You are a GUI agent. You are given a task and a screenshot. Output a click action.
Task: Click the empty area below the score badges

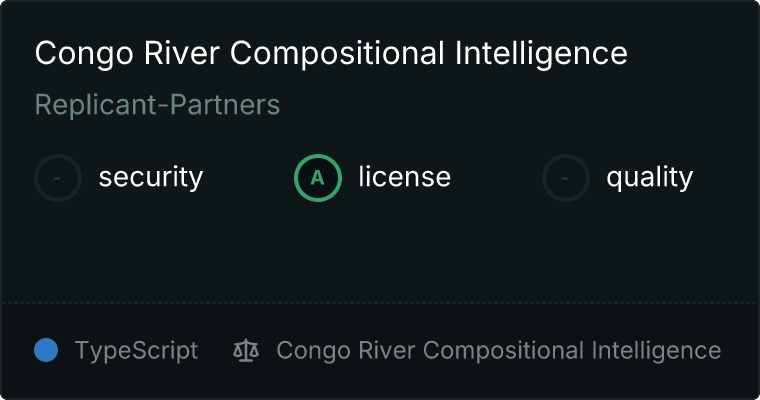coord(380,250)
